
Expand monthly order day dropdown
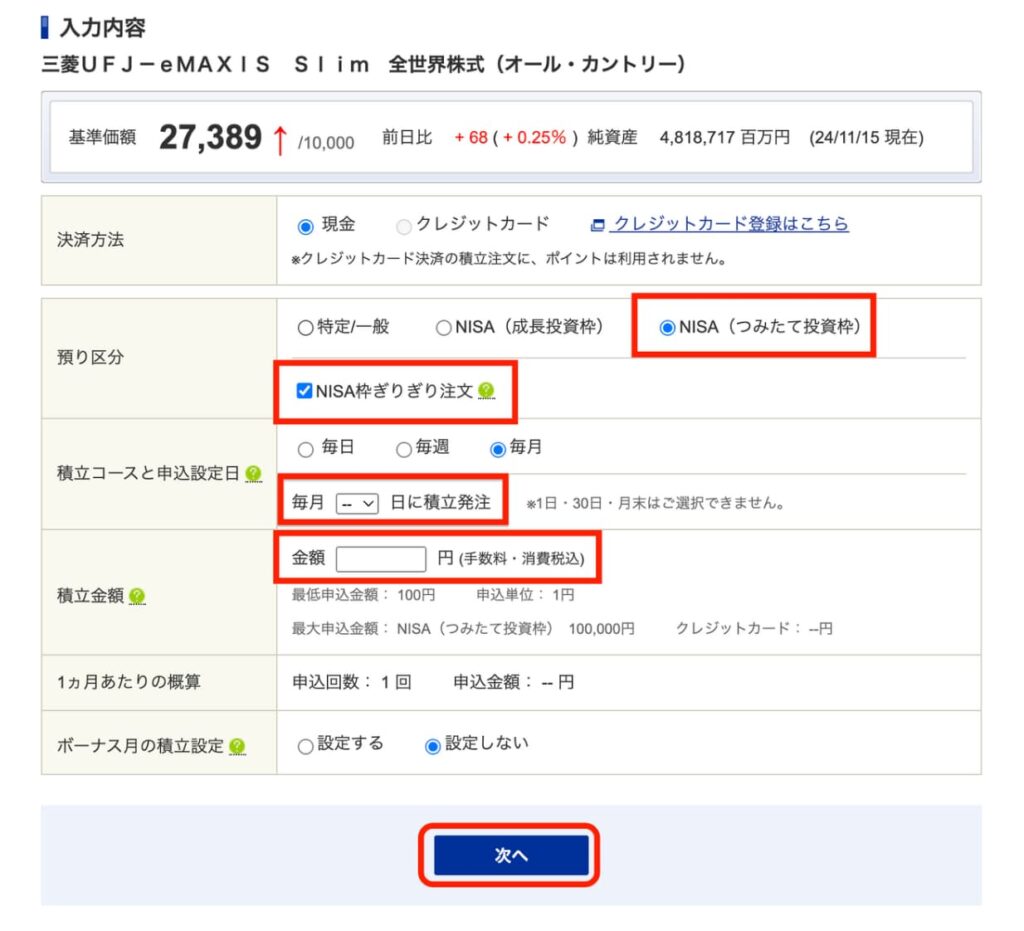(x=357, y=503)
